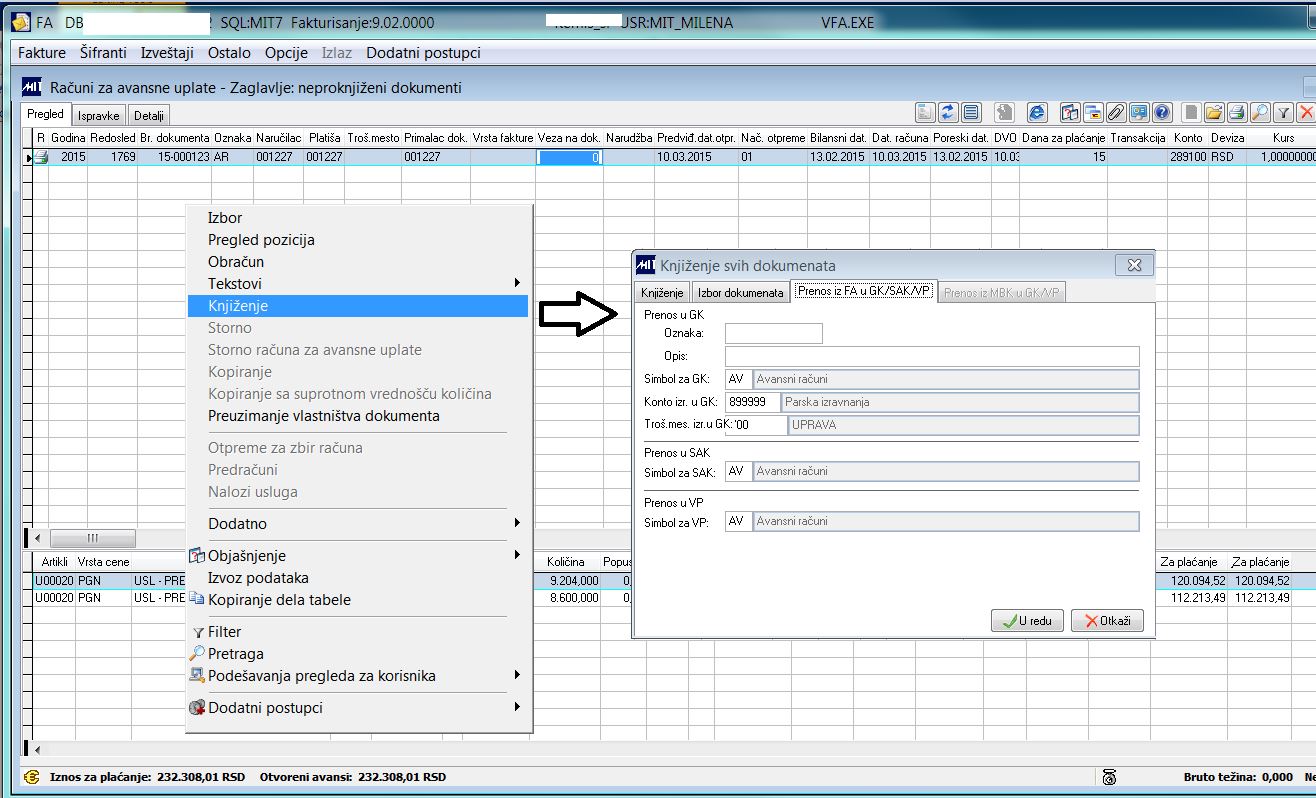The image size is (1316, 798).
Task: Click the weight icon in status bar
Action: click(x=1107, y=777)
